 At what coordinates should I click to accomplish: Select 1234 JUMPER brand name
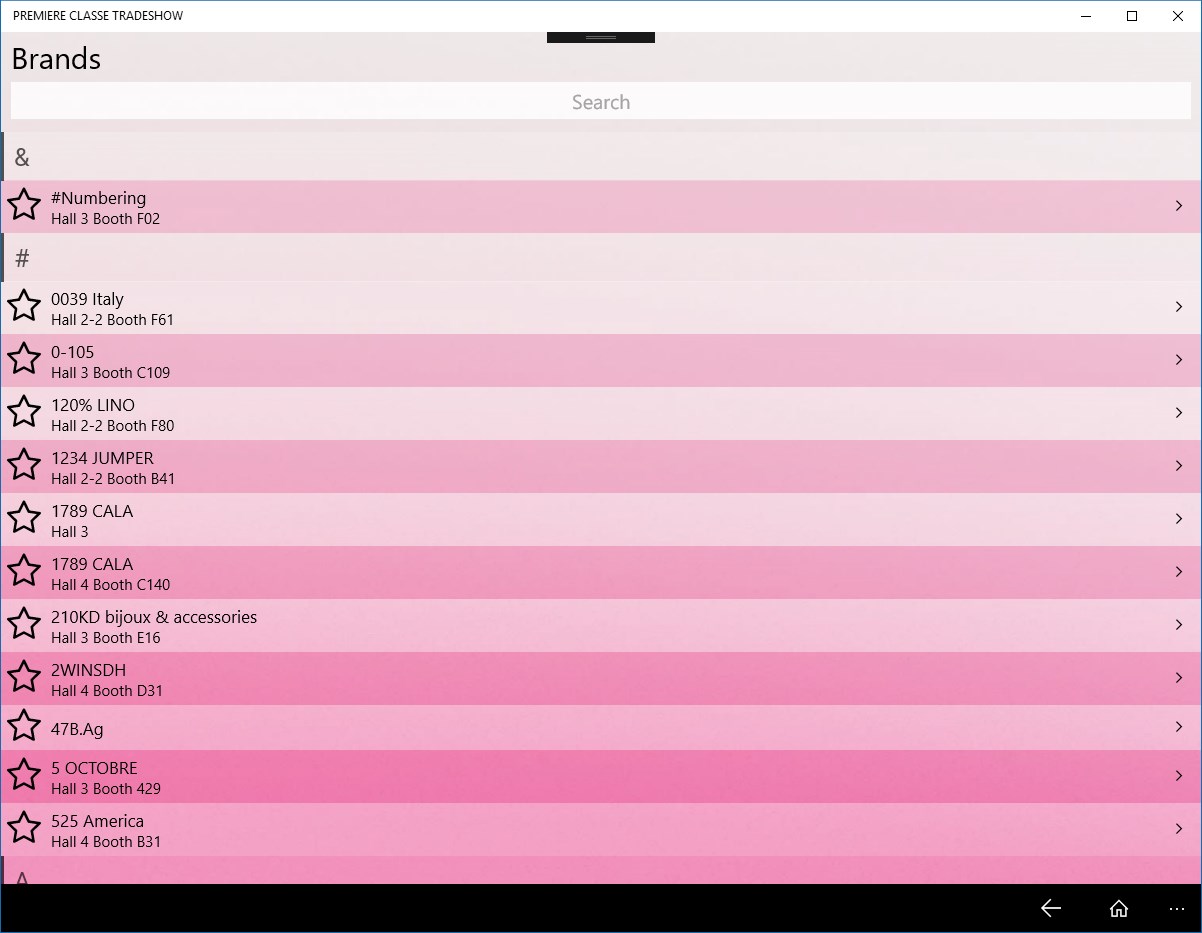click(x=102, y=458)
